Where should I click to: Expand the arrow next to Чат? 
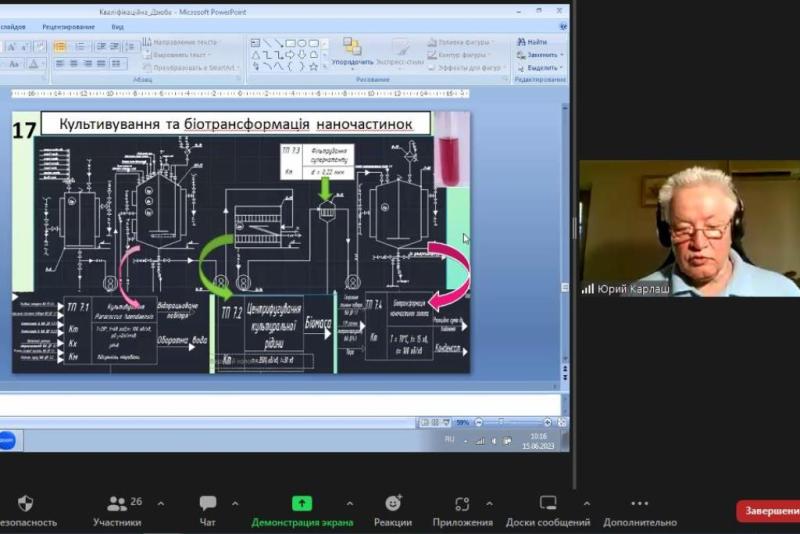click(235, 503)
